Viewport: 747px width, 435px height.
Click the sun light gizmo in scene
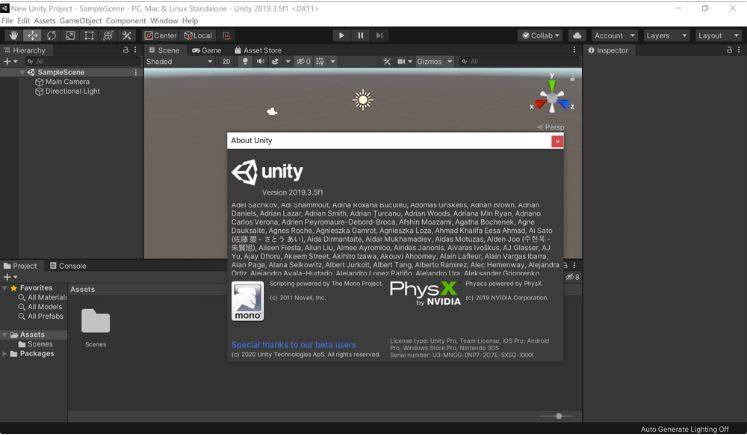[363, 100]
